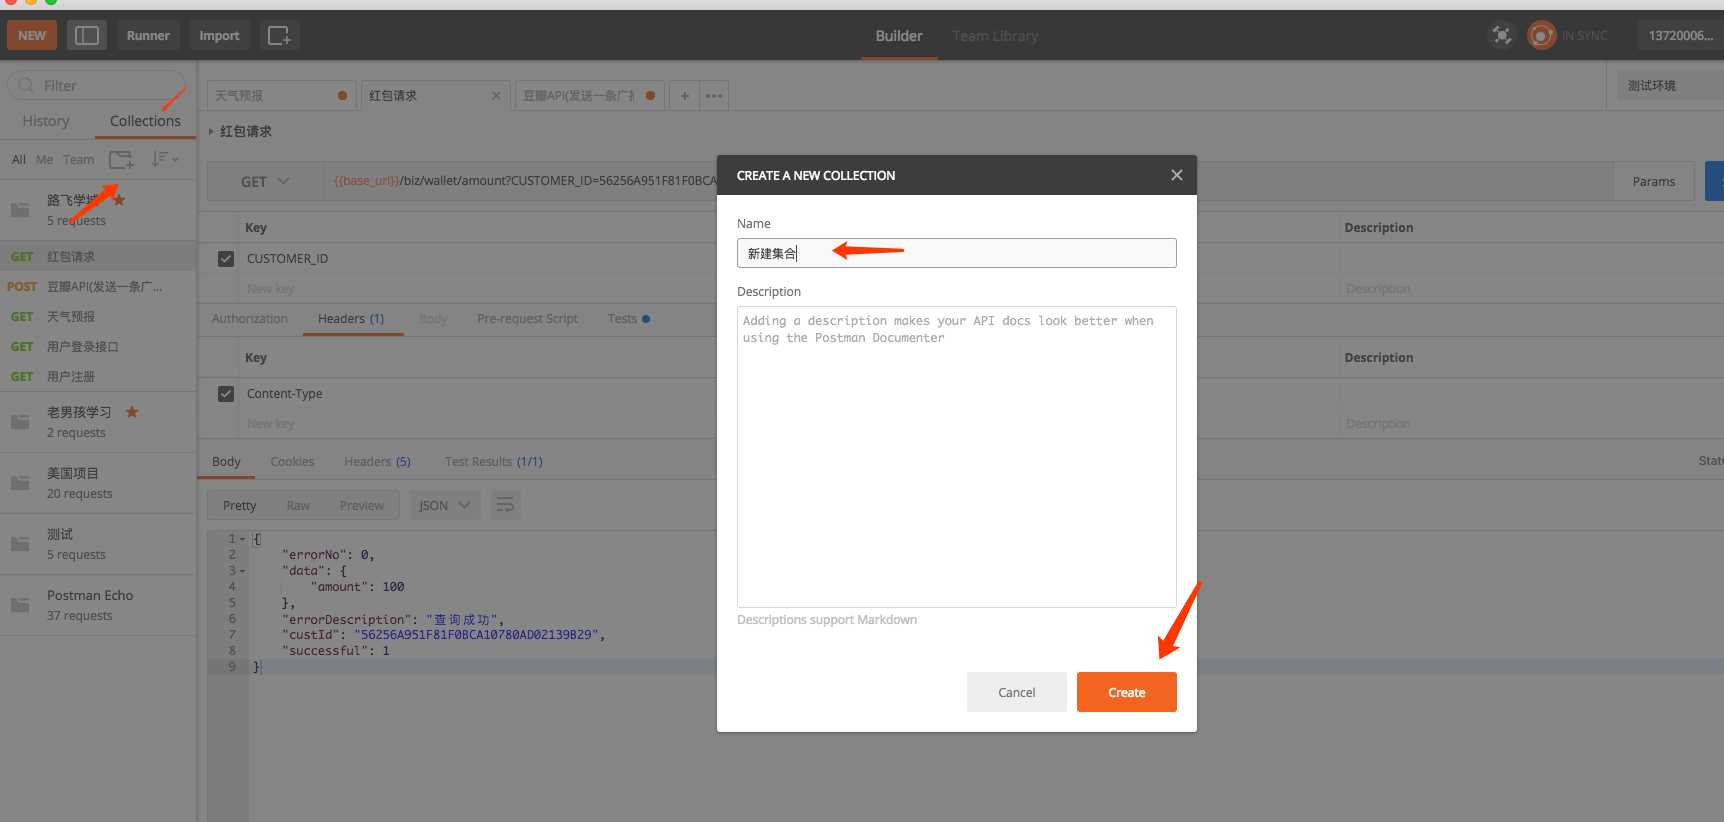This screenshot has width=1724, height=822.
Task: Switch to the History tab
Action: click(x=46, y=121)
